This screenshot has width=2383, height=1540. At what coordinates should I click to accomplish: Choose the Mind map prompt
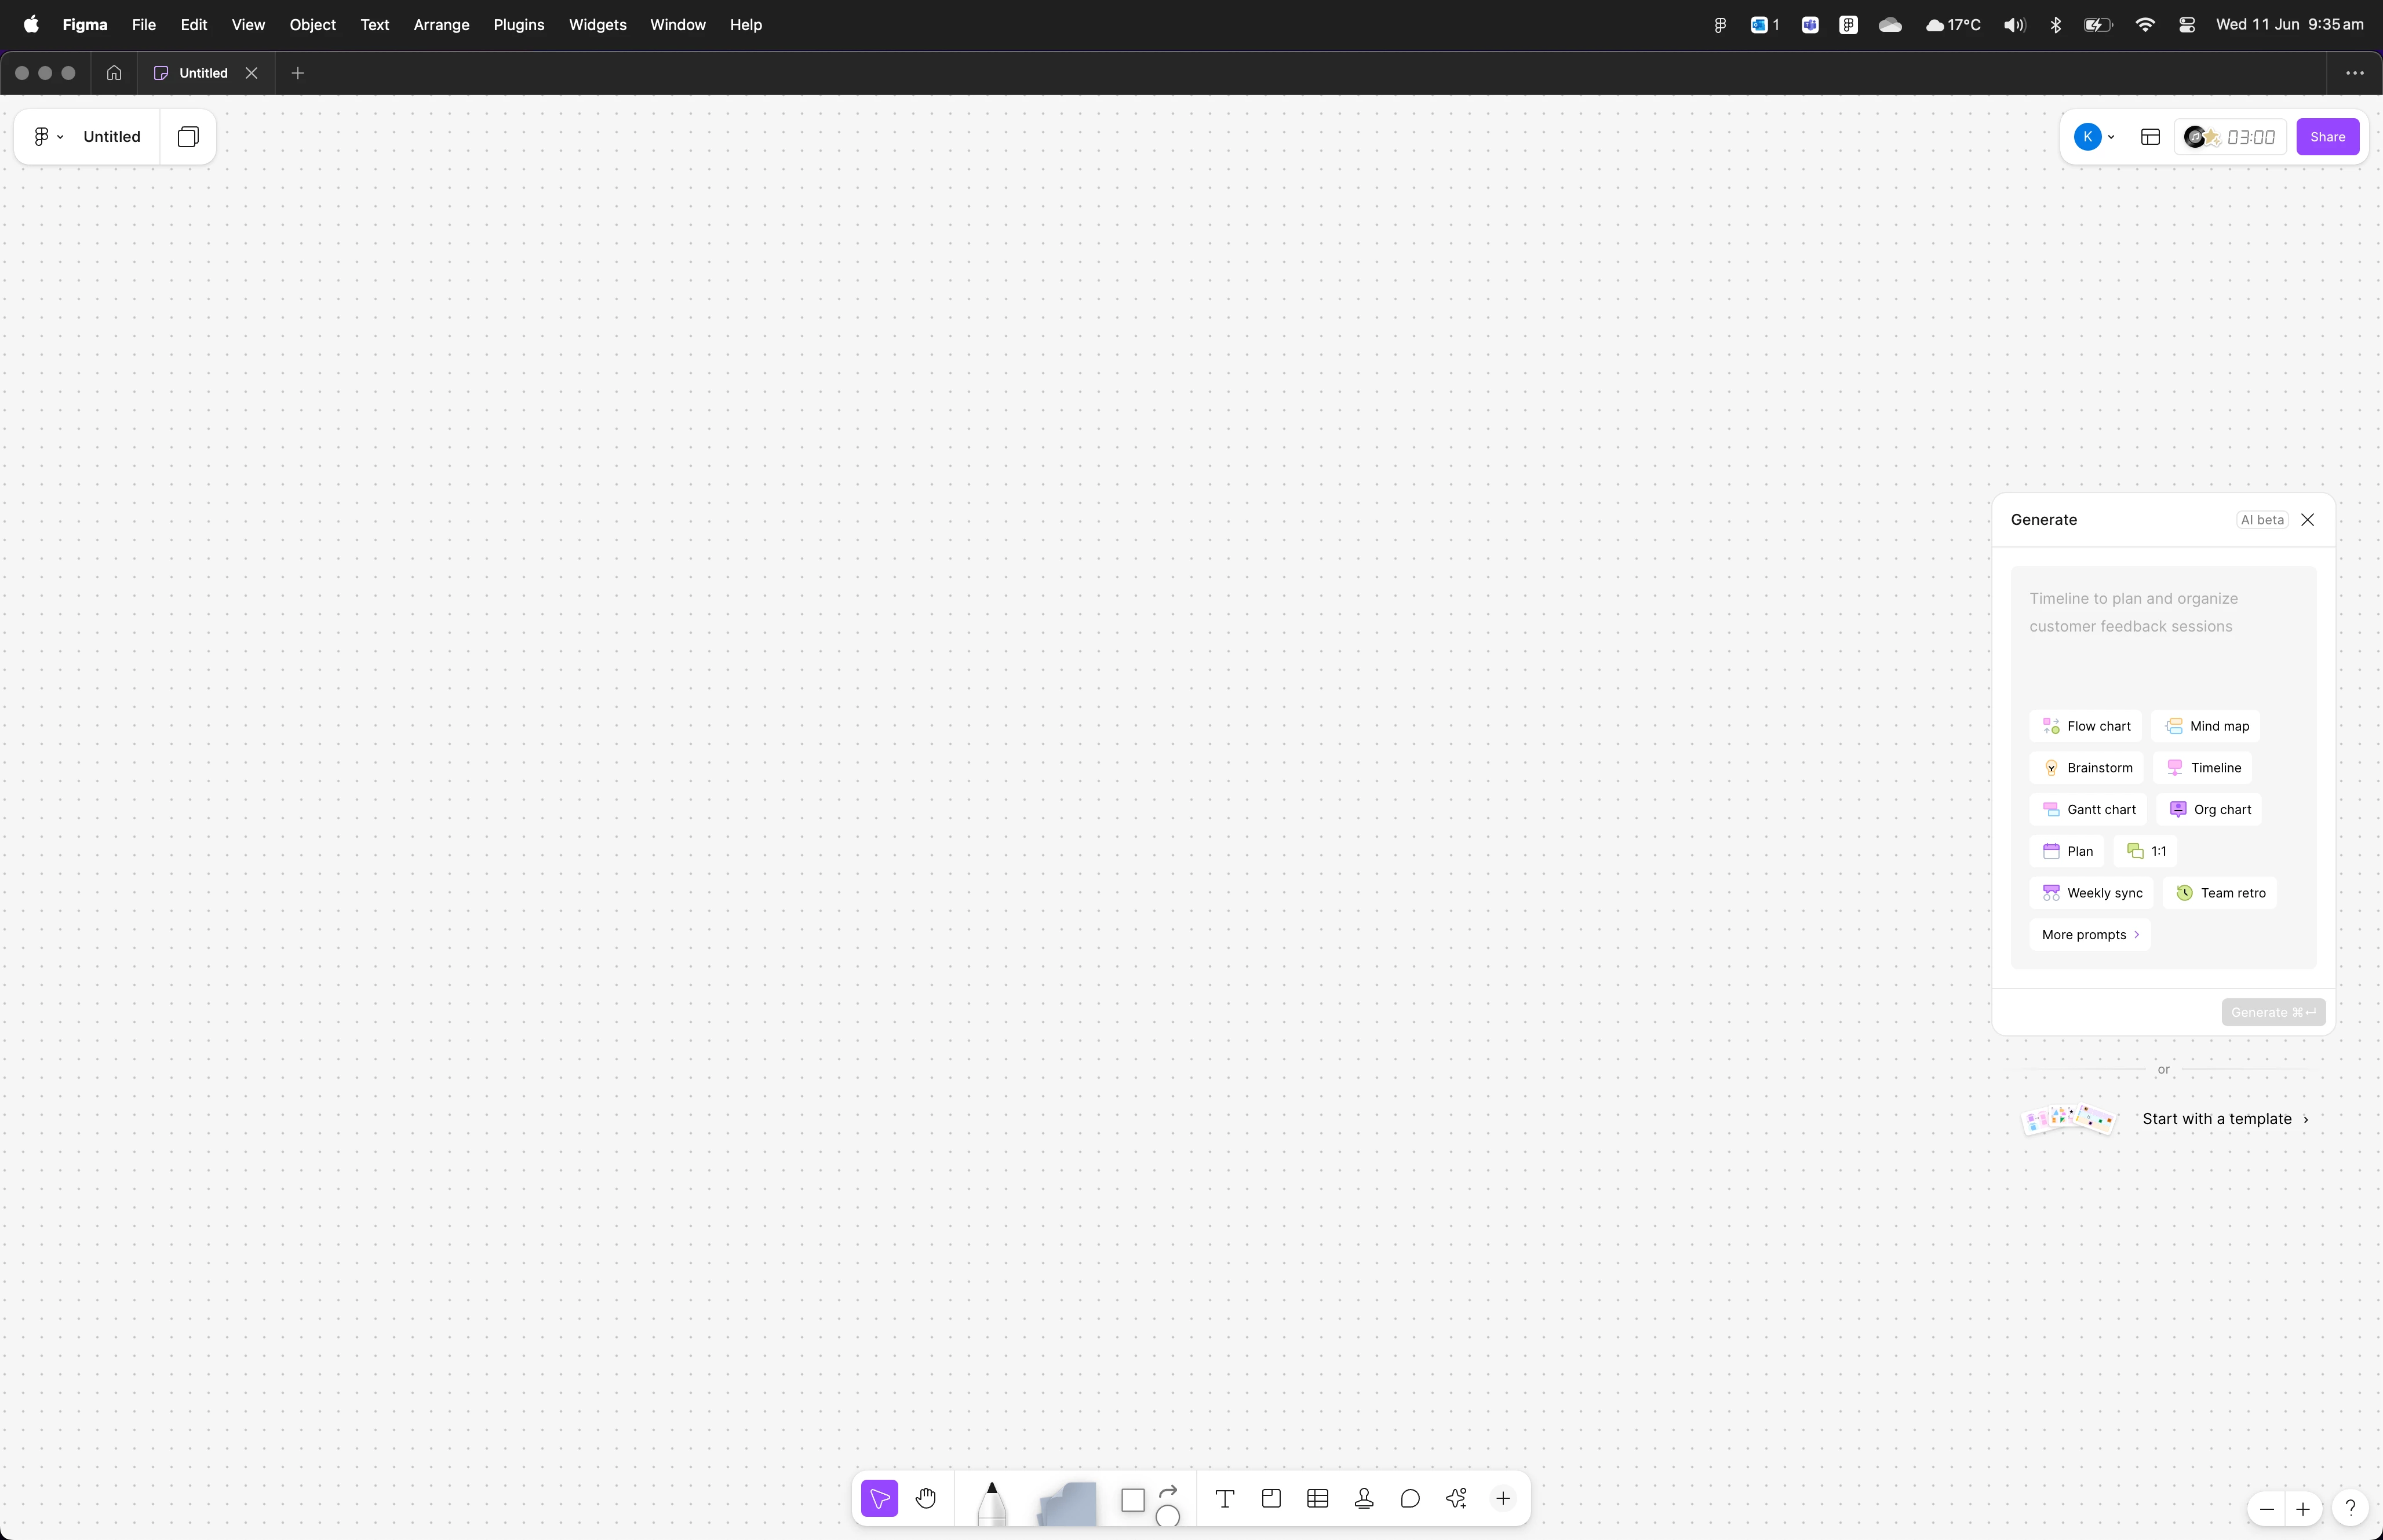[x=2206, y=726]
